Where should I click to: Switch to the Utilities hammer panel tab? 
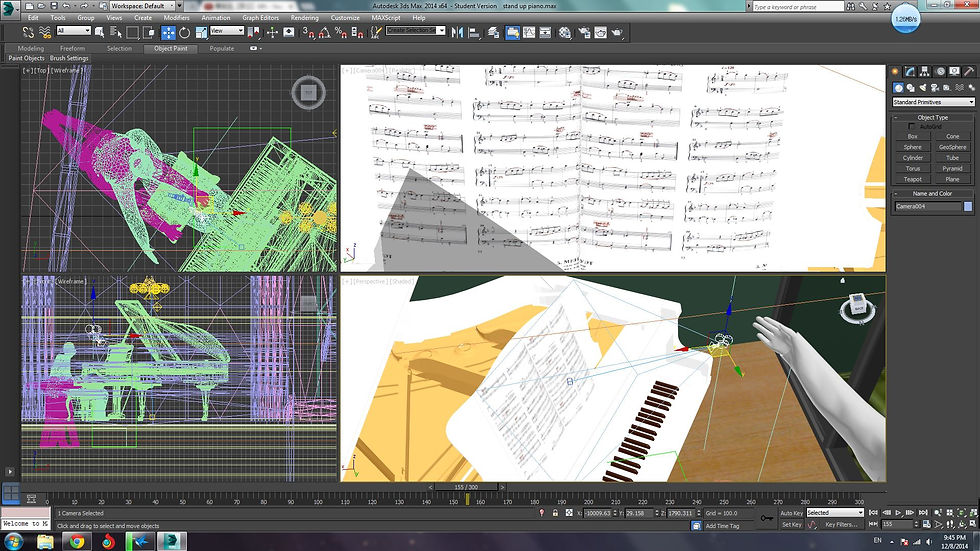969,71
